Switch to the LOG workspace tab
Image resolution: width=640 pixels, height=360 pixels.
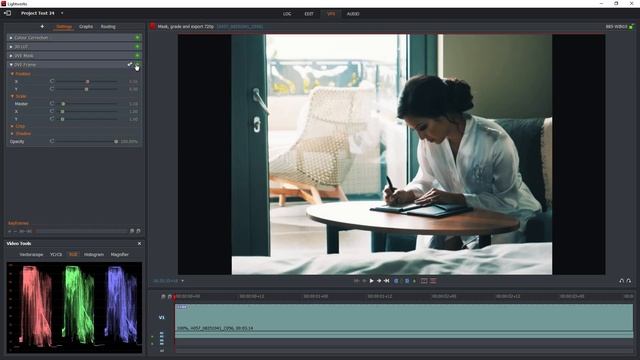[x=287, y=14]
